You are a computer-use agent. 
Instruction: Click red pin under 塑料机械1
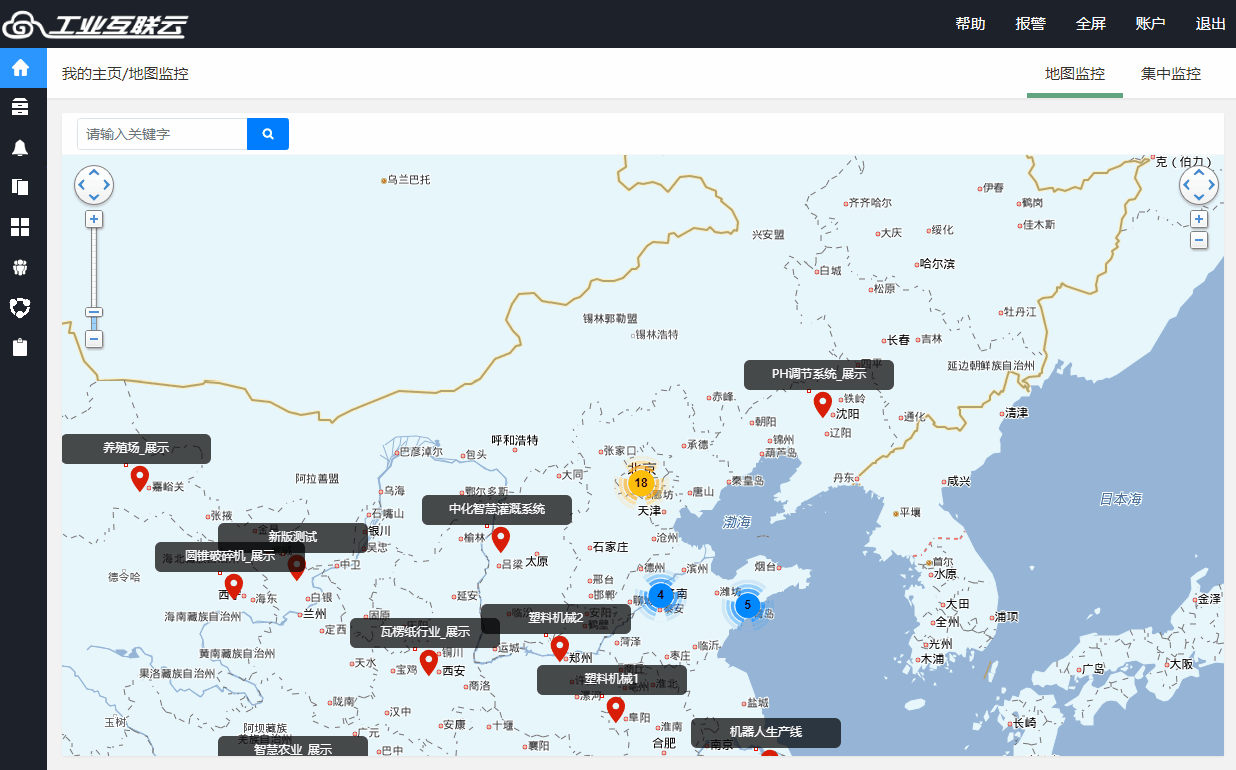tap(616, 709)
